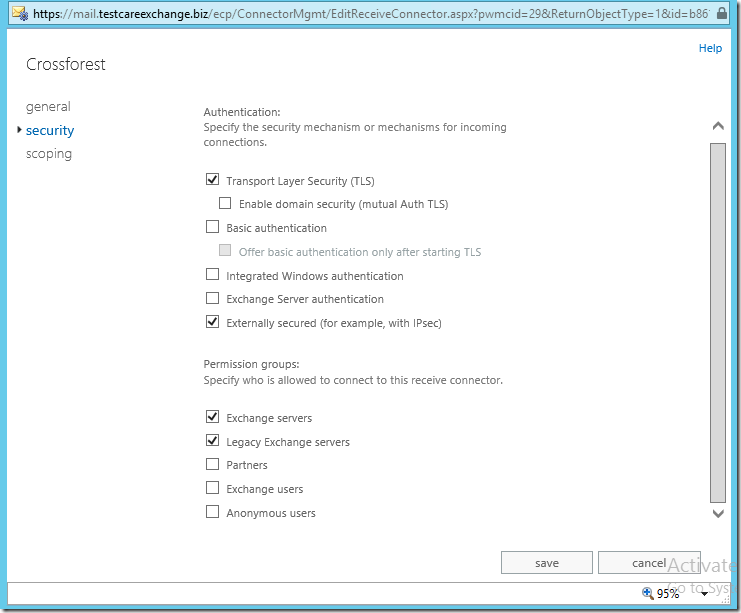
Task: Toggle Offer basic authentication only after TLS
Action: 225,250
